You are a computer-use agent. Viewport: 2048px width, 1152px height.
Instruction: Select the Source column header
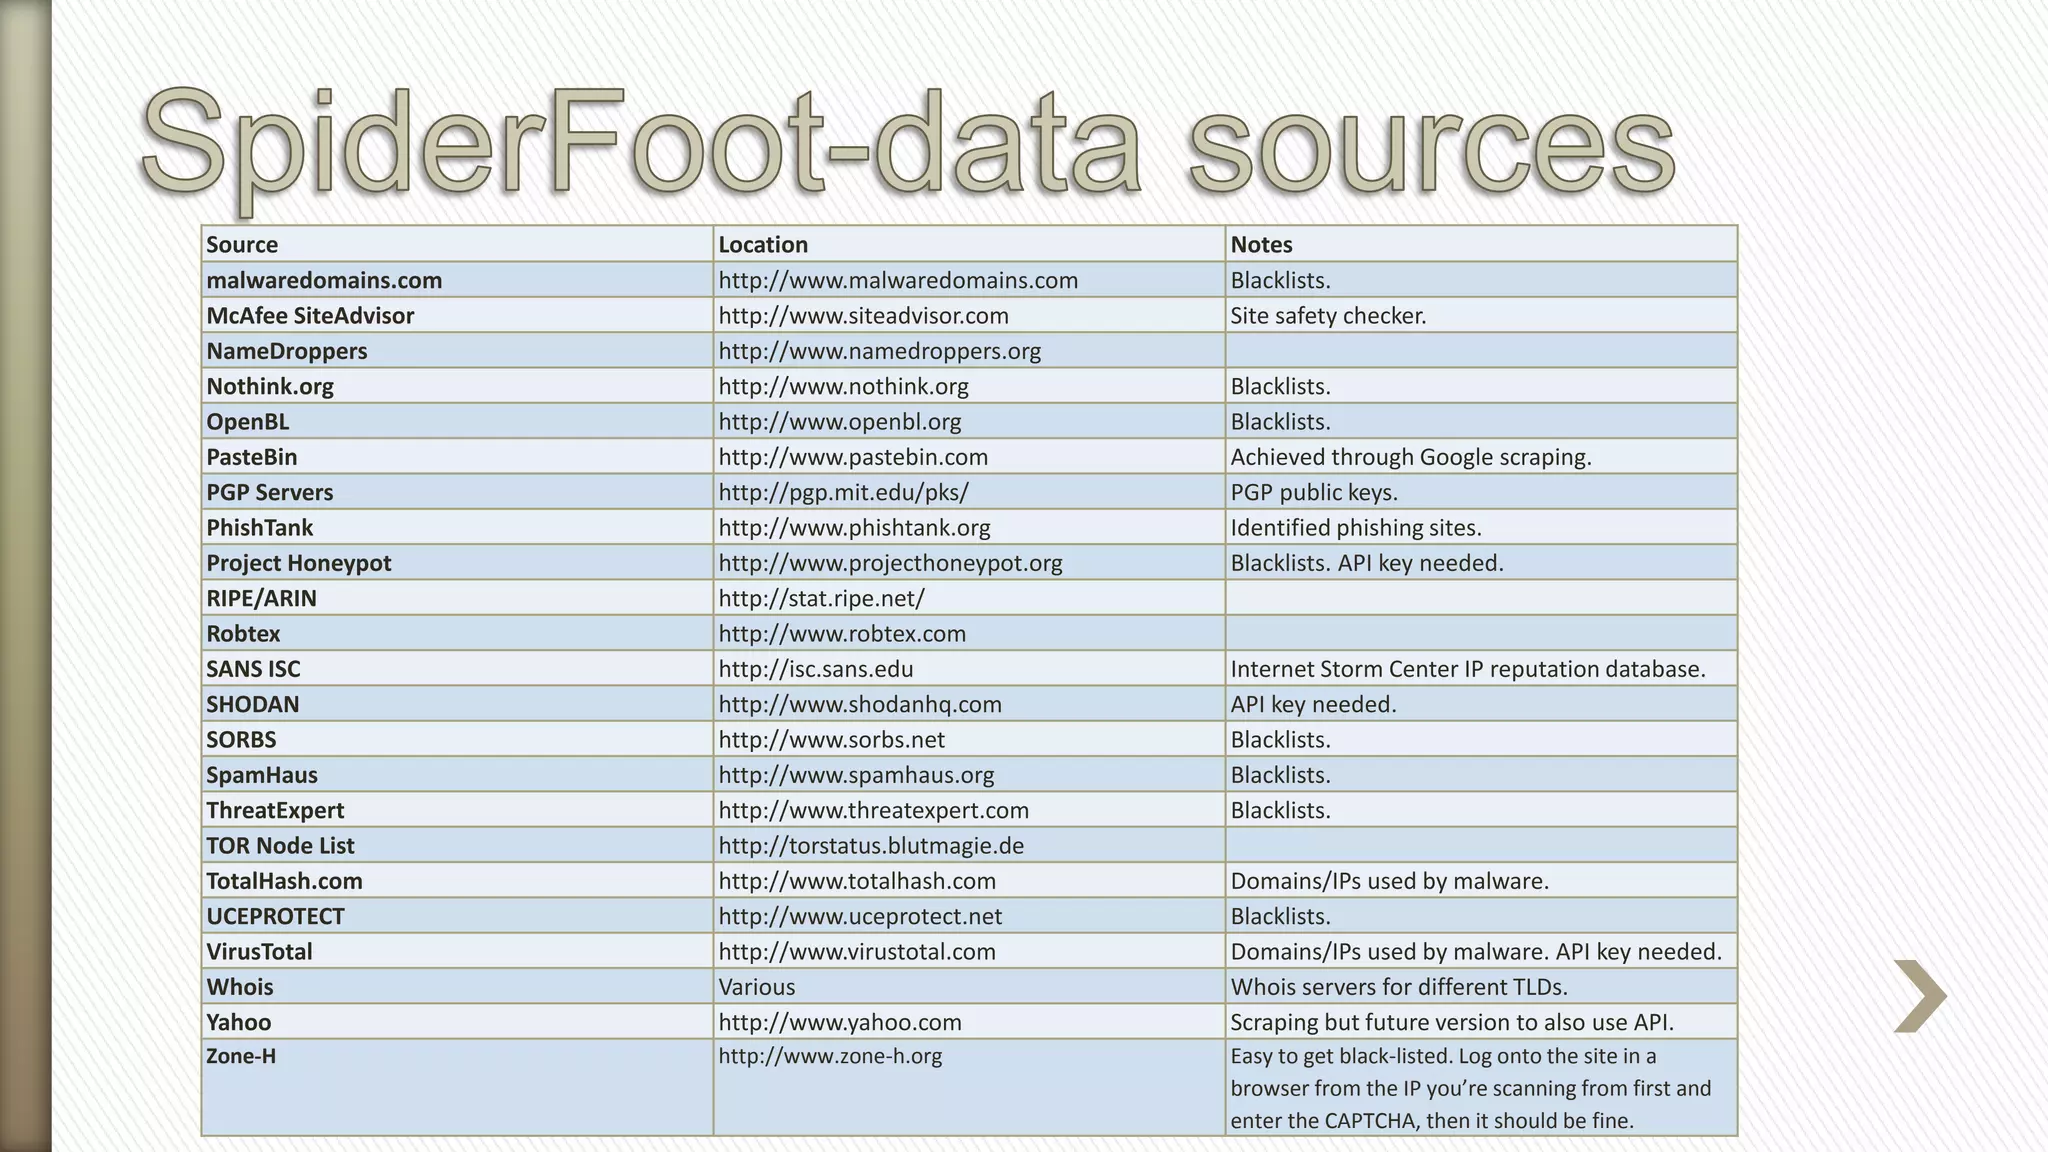coord(242,245)
